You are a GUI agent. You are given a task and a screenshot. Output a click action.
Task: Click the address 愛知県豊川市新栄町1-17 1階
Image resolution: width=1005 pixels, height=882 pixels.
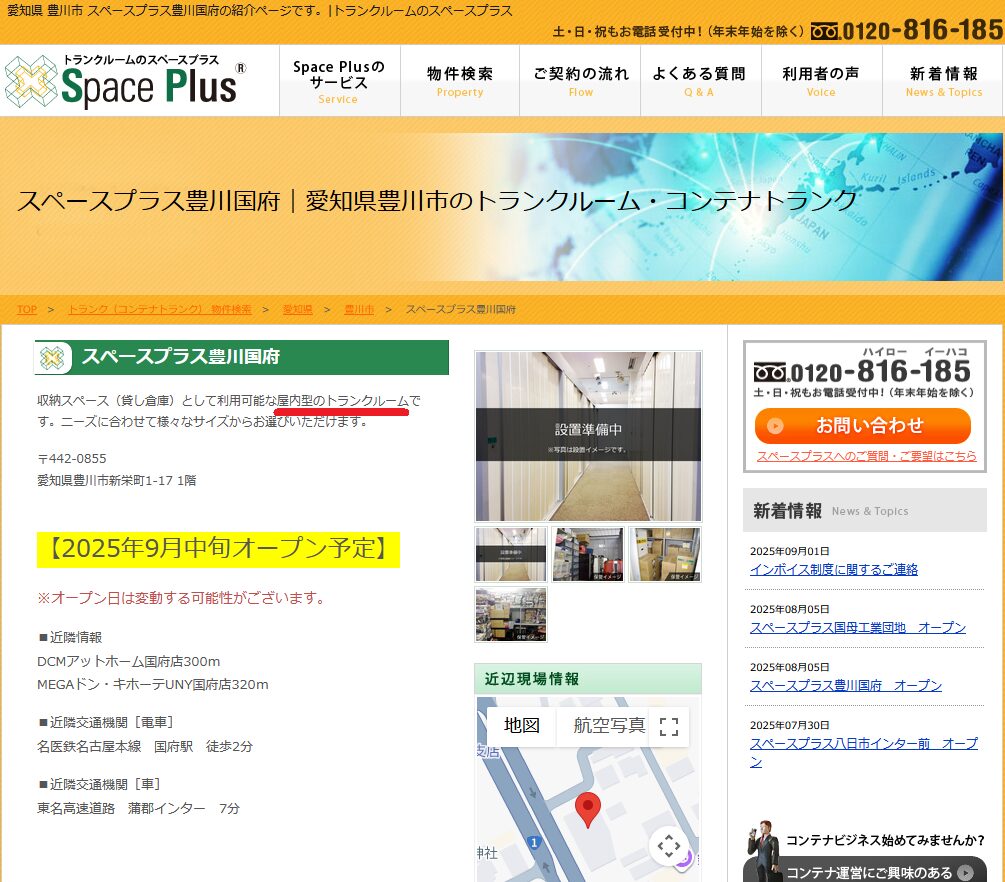(117, 480)
